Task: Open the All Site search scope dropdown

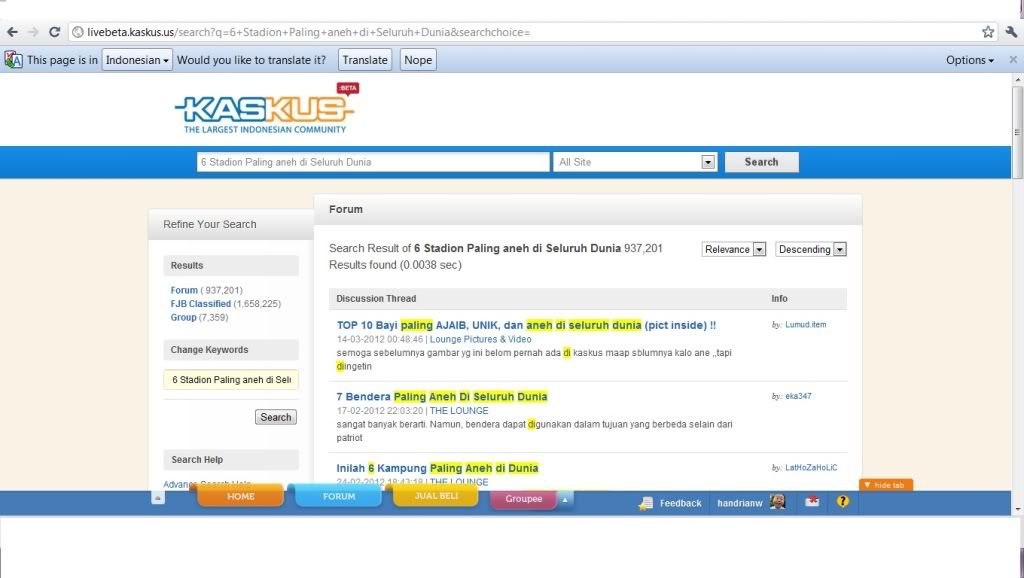Action: pos(635,162)
